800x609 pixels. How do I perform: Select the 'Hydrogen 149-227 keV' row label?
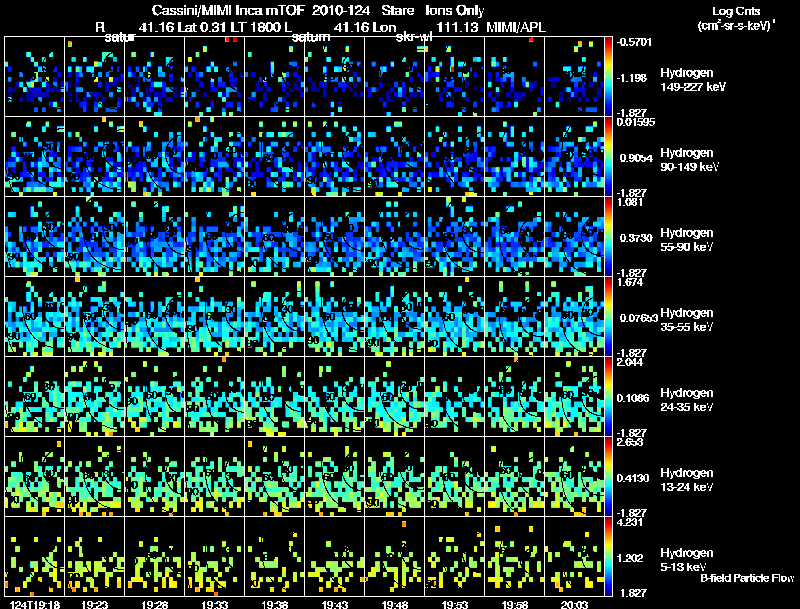692,80
